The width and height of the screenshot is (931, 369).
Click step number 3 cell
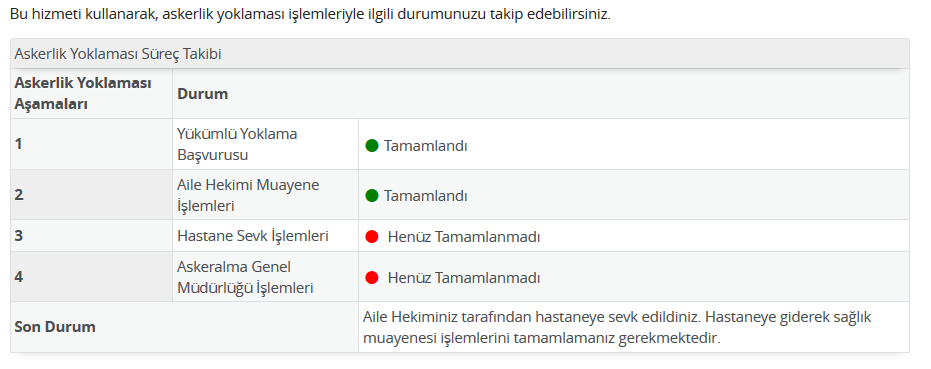click(x=91, y=236)
